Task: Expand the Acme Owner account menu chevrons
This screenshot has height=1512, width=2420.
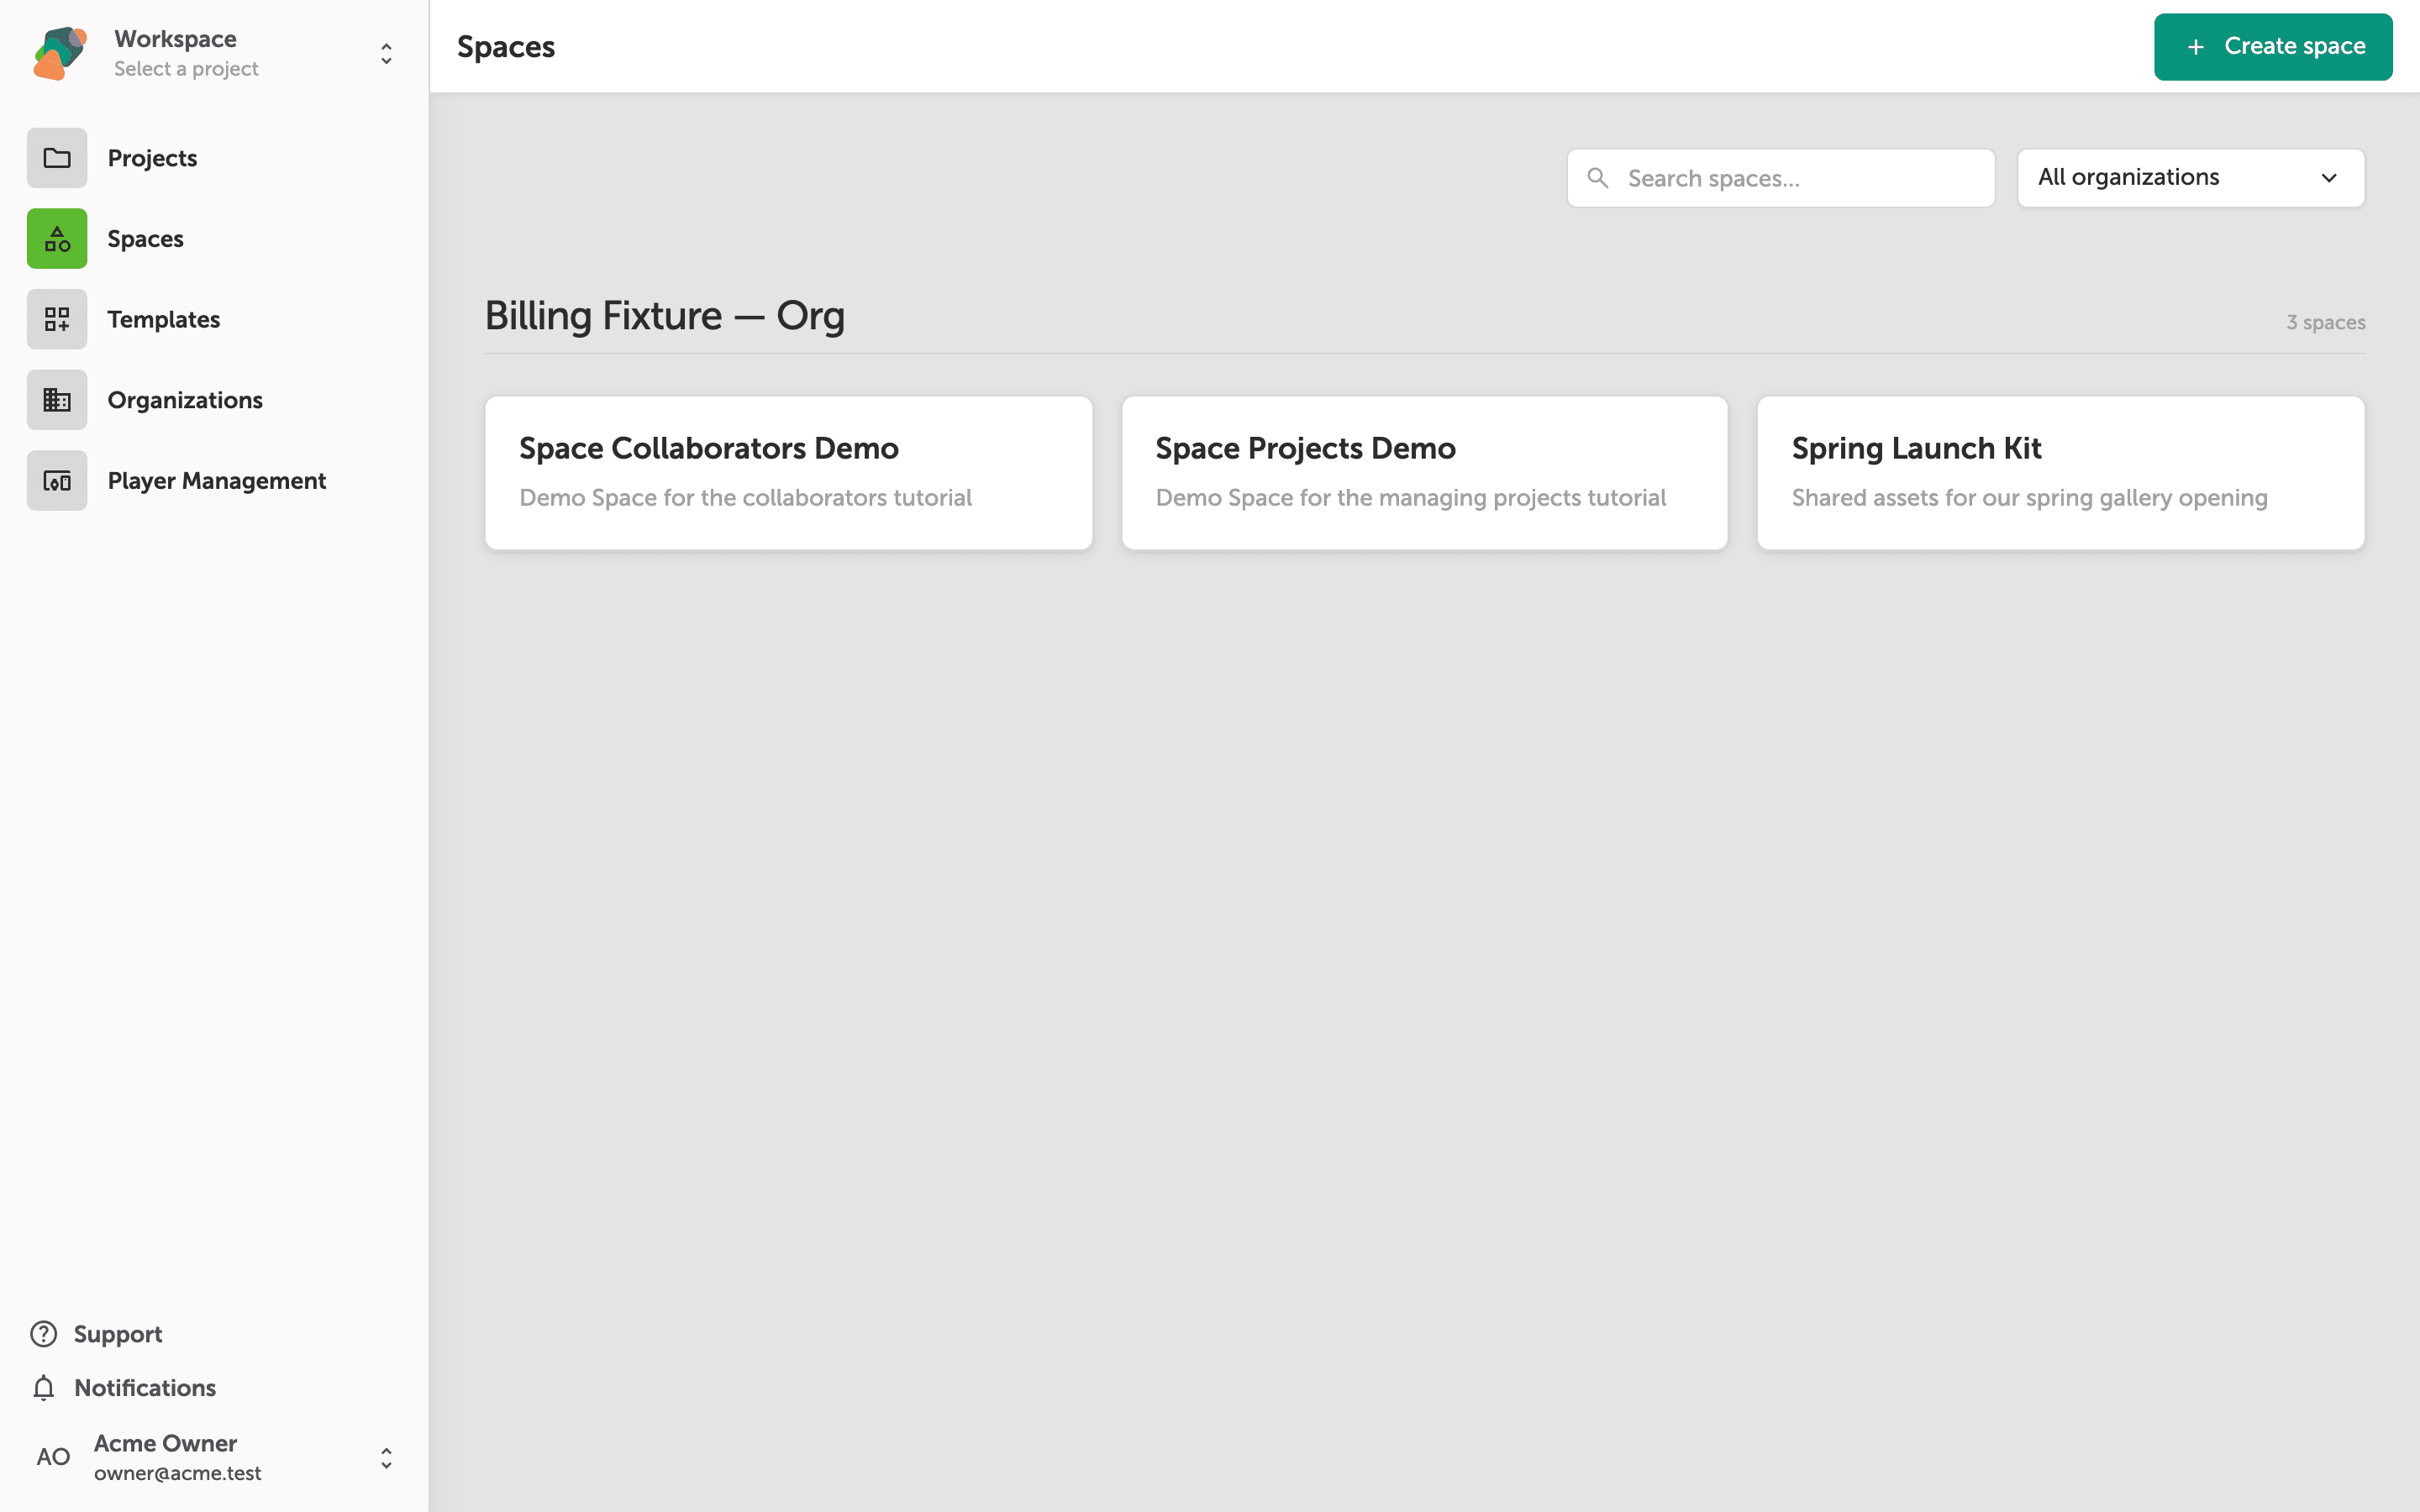Action: pyautogui.click(x=386, y=1458)
